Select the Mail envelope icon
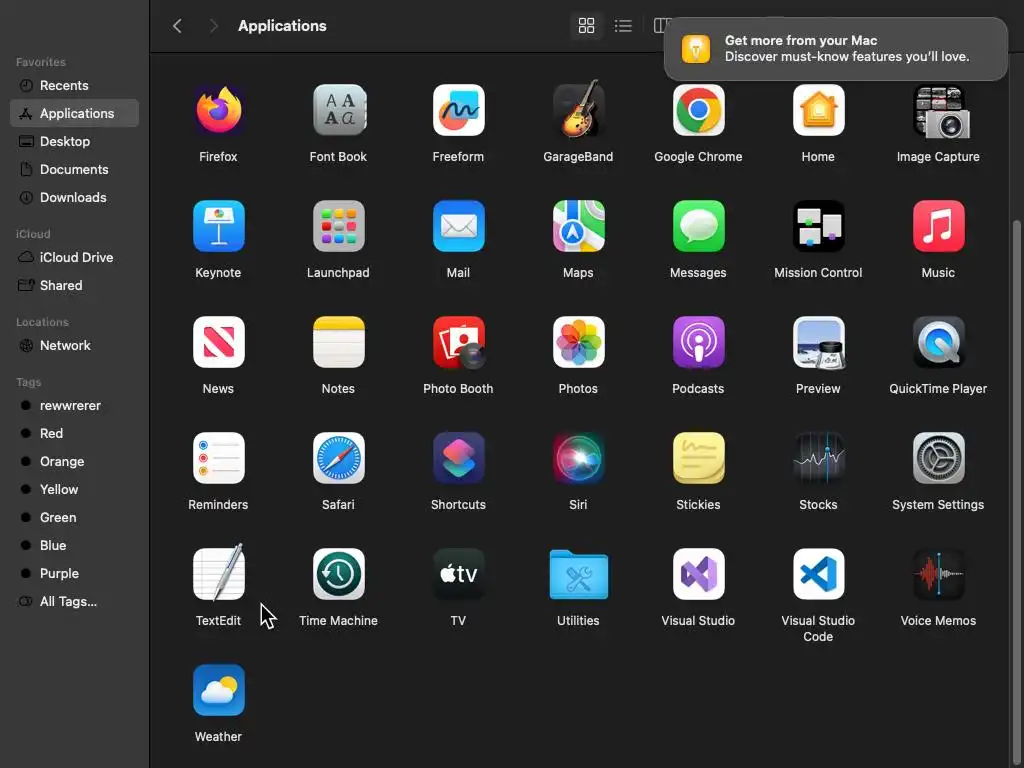The width and height of the screenshot is (1024, 768). pos(458,226)
